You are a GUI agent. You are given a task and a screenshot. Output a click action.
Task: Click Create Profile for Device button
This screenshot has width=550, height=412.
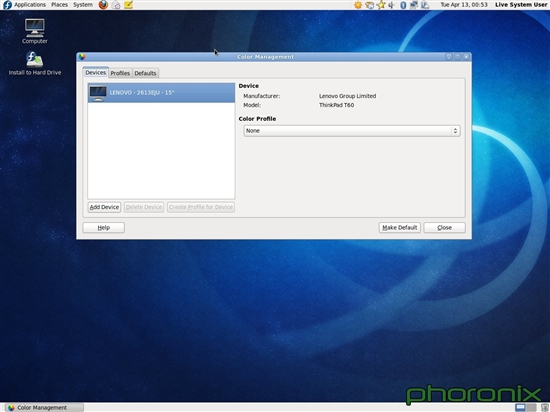pos(201,207)
